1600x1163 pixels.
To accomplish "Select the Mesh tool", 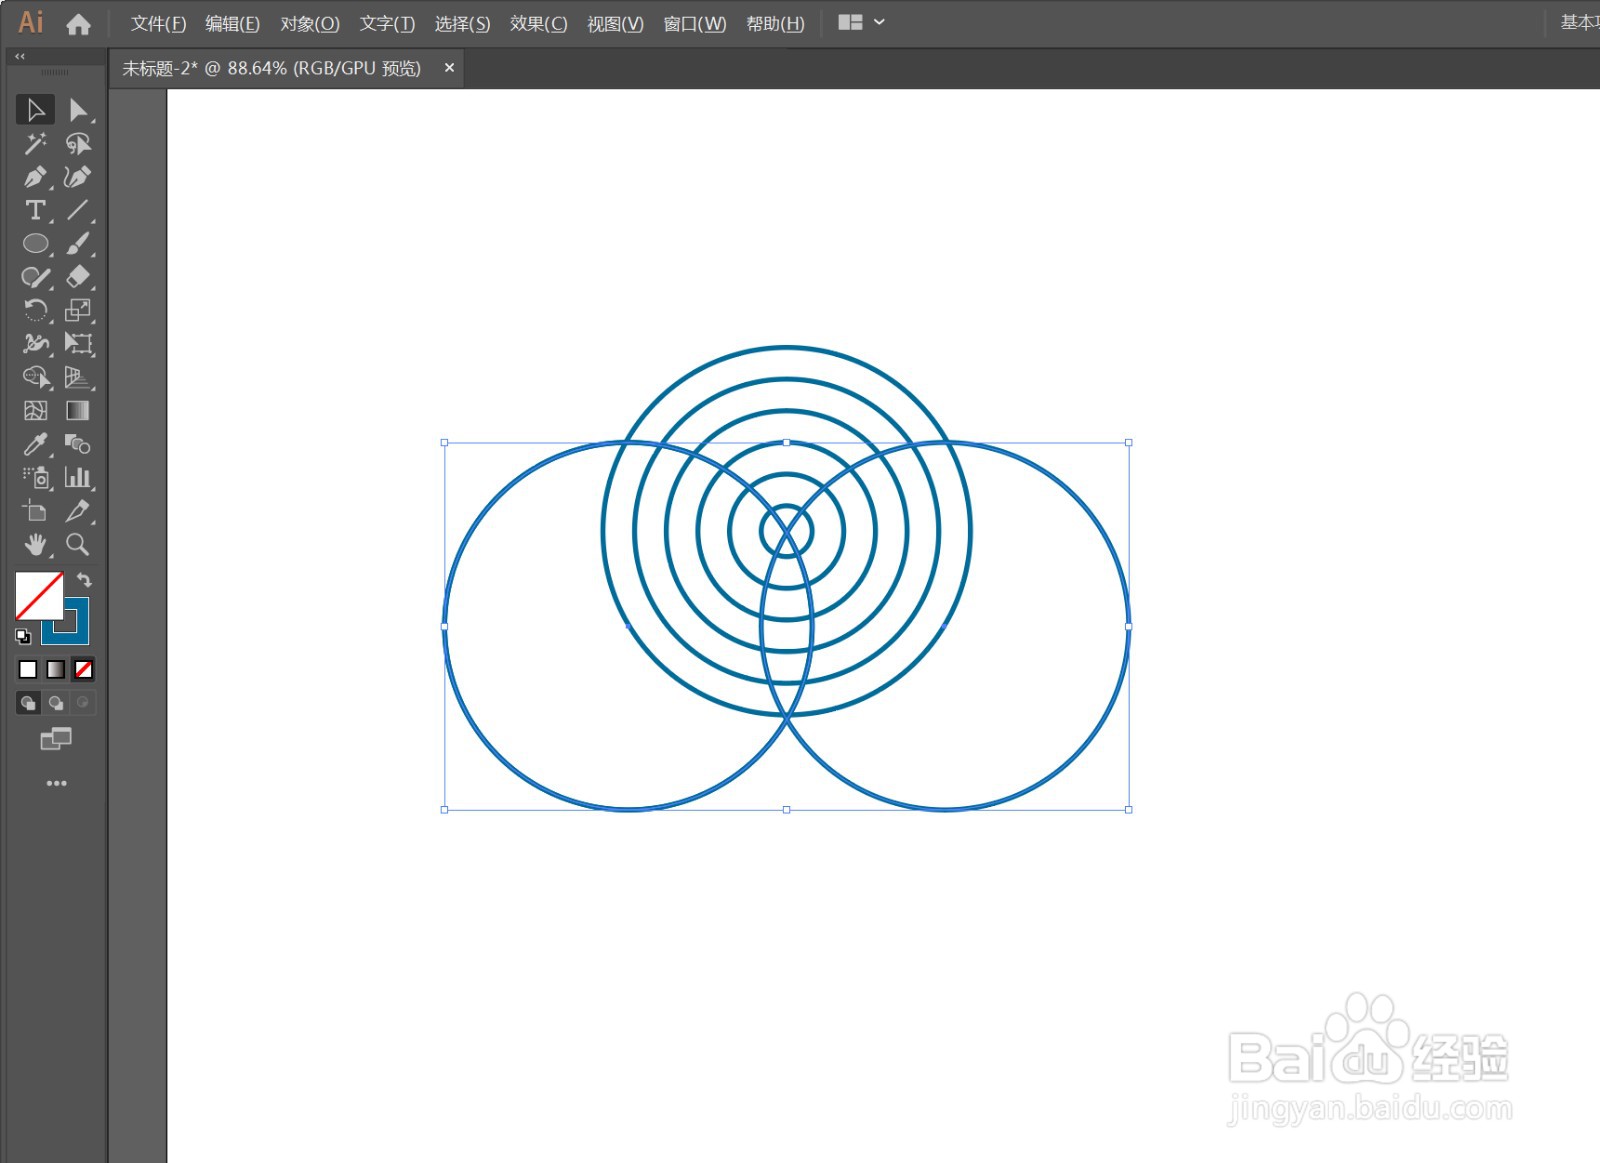I will tap(35, 410).
